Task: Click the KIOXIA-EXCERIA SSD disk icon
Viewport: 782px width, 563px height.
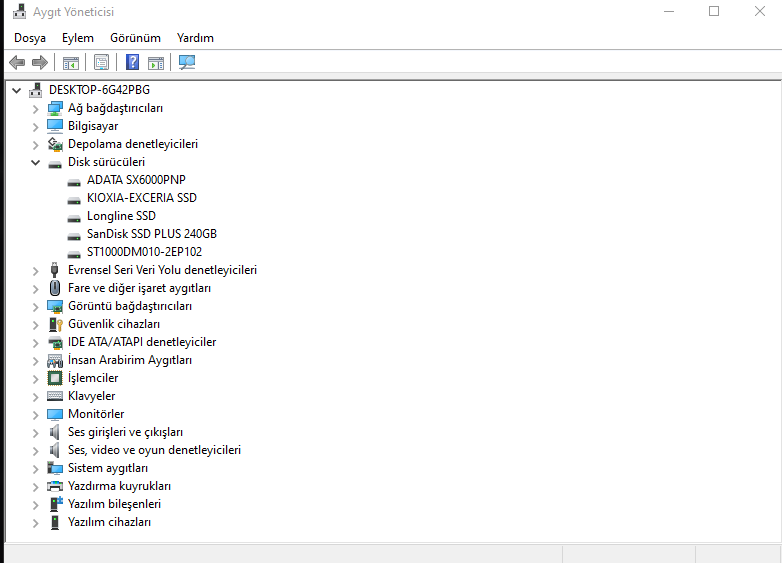Action: click(x=74, y=200)
